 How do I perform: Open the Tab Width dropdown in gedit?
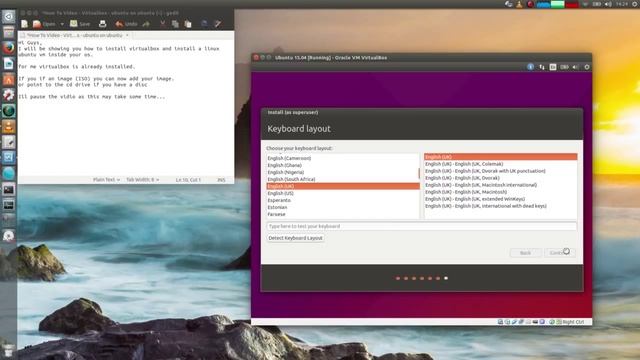[x=142, y=180]
